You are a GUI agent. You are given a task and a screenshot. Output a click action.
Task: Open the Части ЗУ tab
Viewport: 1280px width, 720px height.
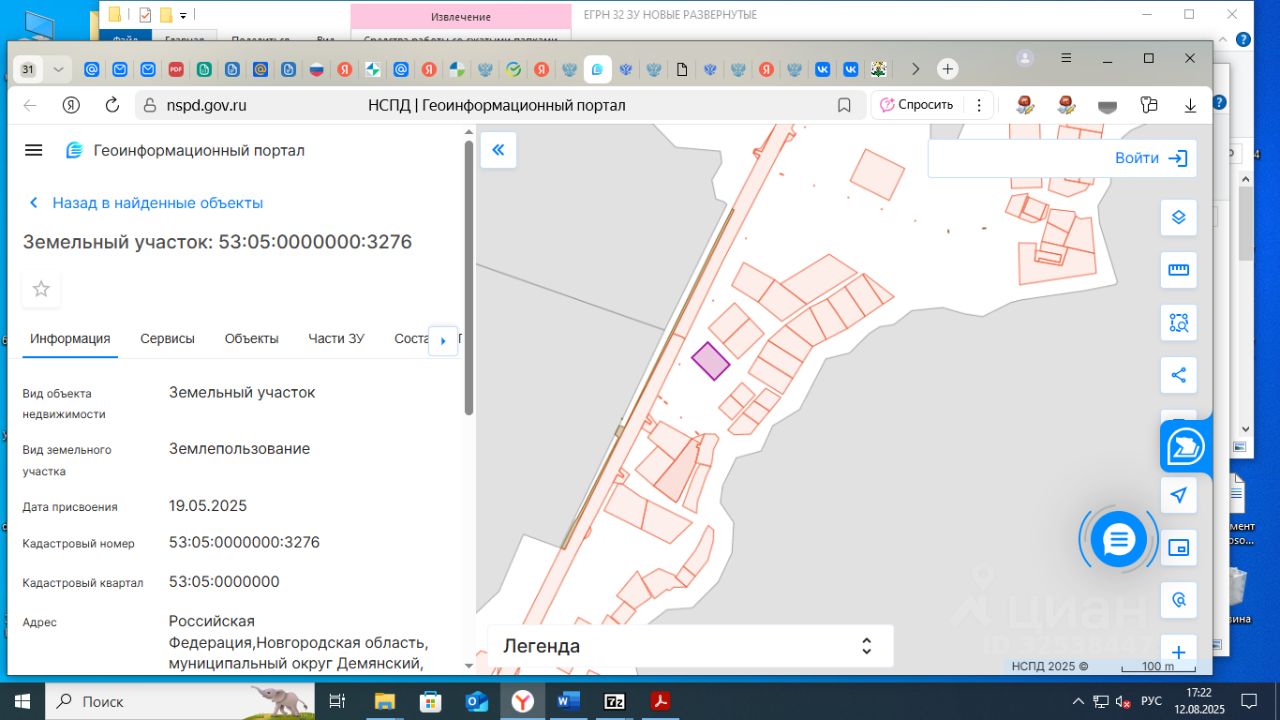336,339
